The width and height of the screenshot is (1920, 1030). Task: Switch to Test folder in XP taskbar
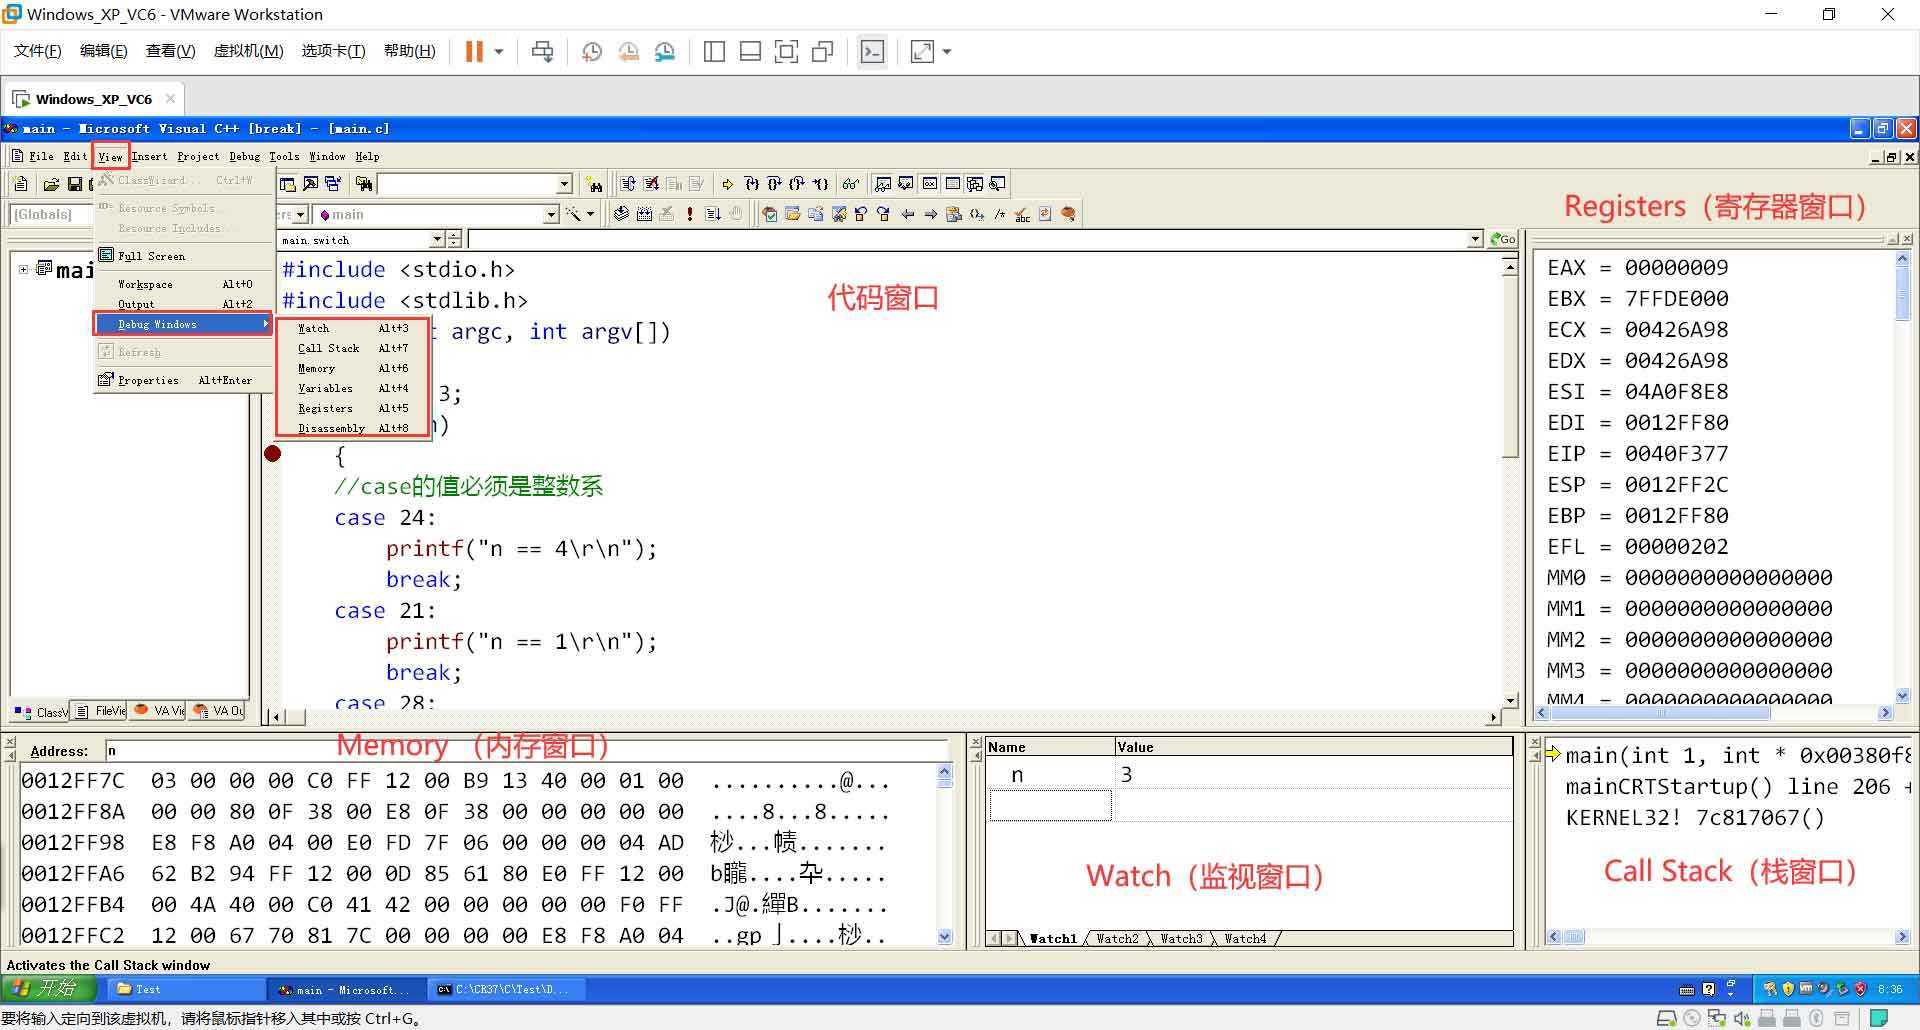[x=185, y=989]
